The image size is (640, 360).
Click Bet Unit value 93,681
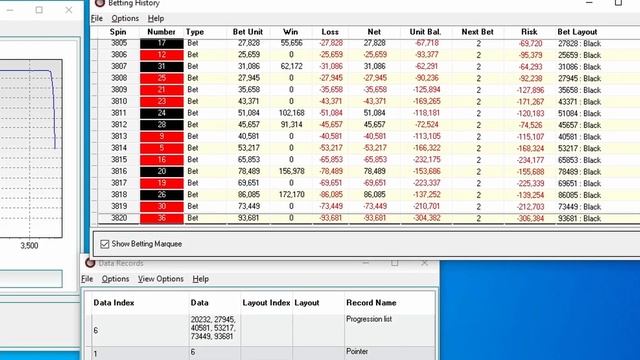point(248,218)
